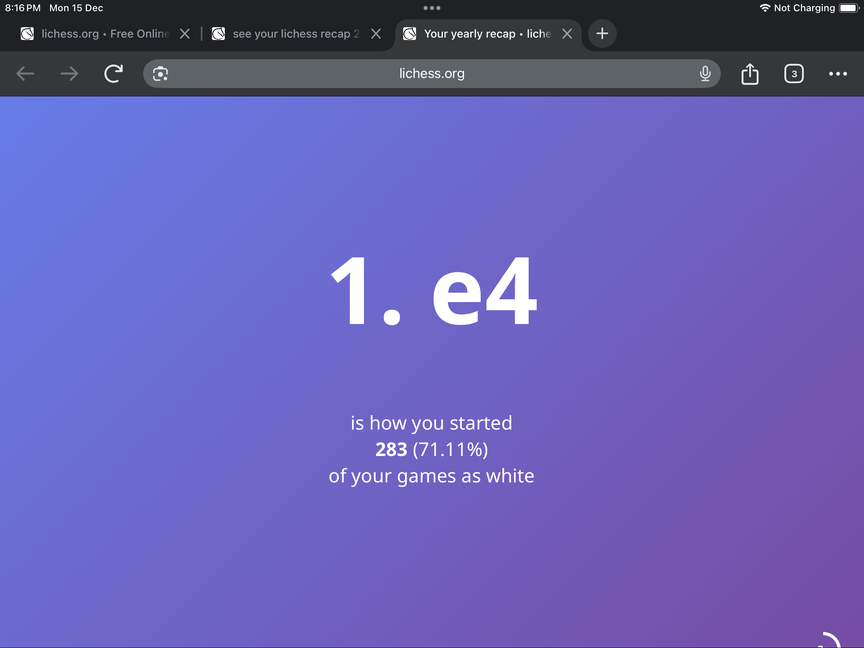Tap the Wi-Fi status icon
Viewport: 864px width, 648px height.
tap(765, 8)
